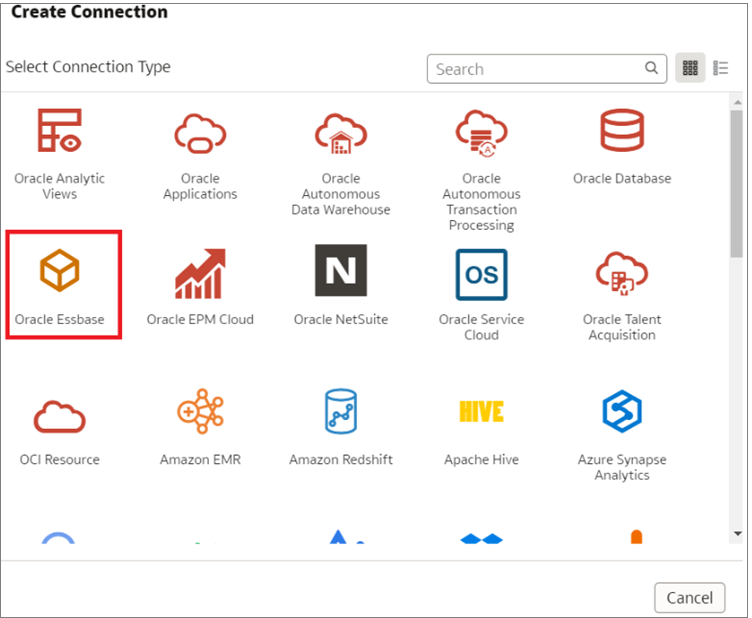Select the OCI Resource cloud icon
This screenshot has width=752, height=618.
point(59,416)
